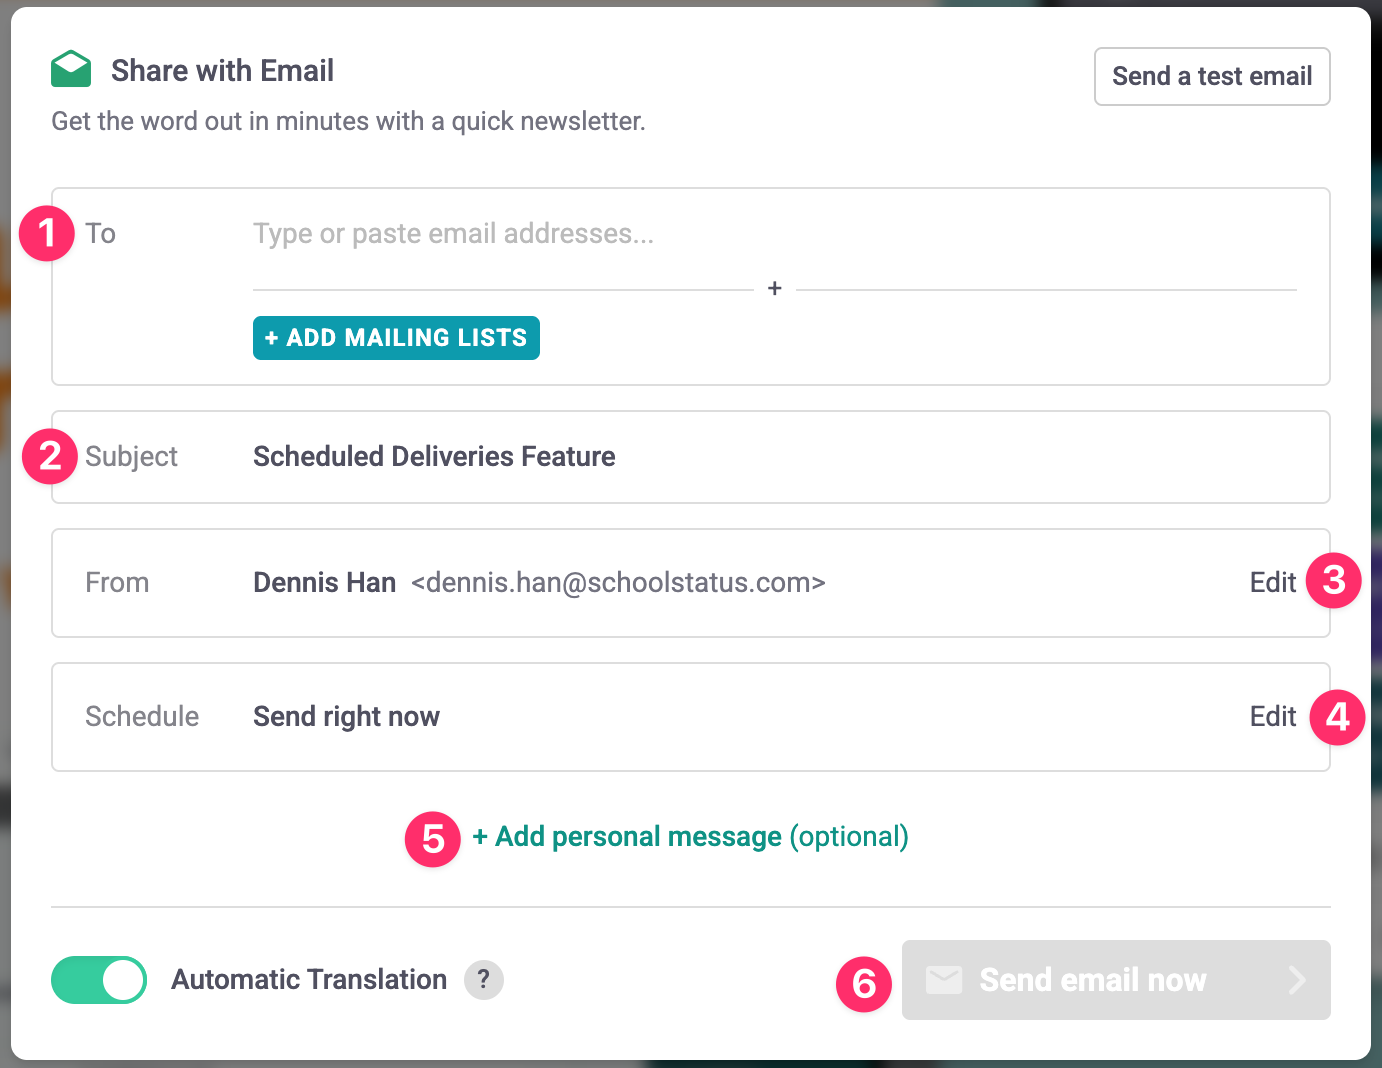
Task: Disable the Automatic Translation toggle
Action: tap(99, 980)
